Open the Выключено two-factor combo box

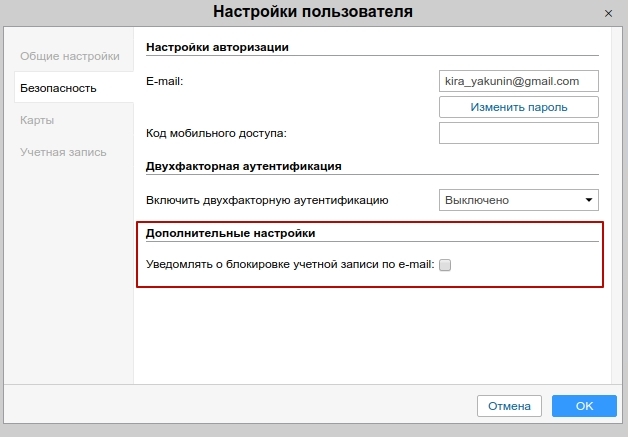510,200
